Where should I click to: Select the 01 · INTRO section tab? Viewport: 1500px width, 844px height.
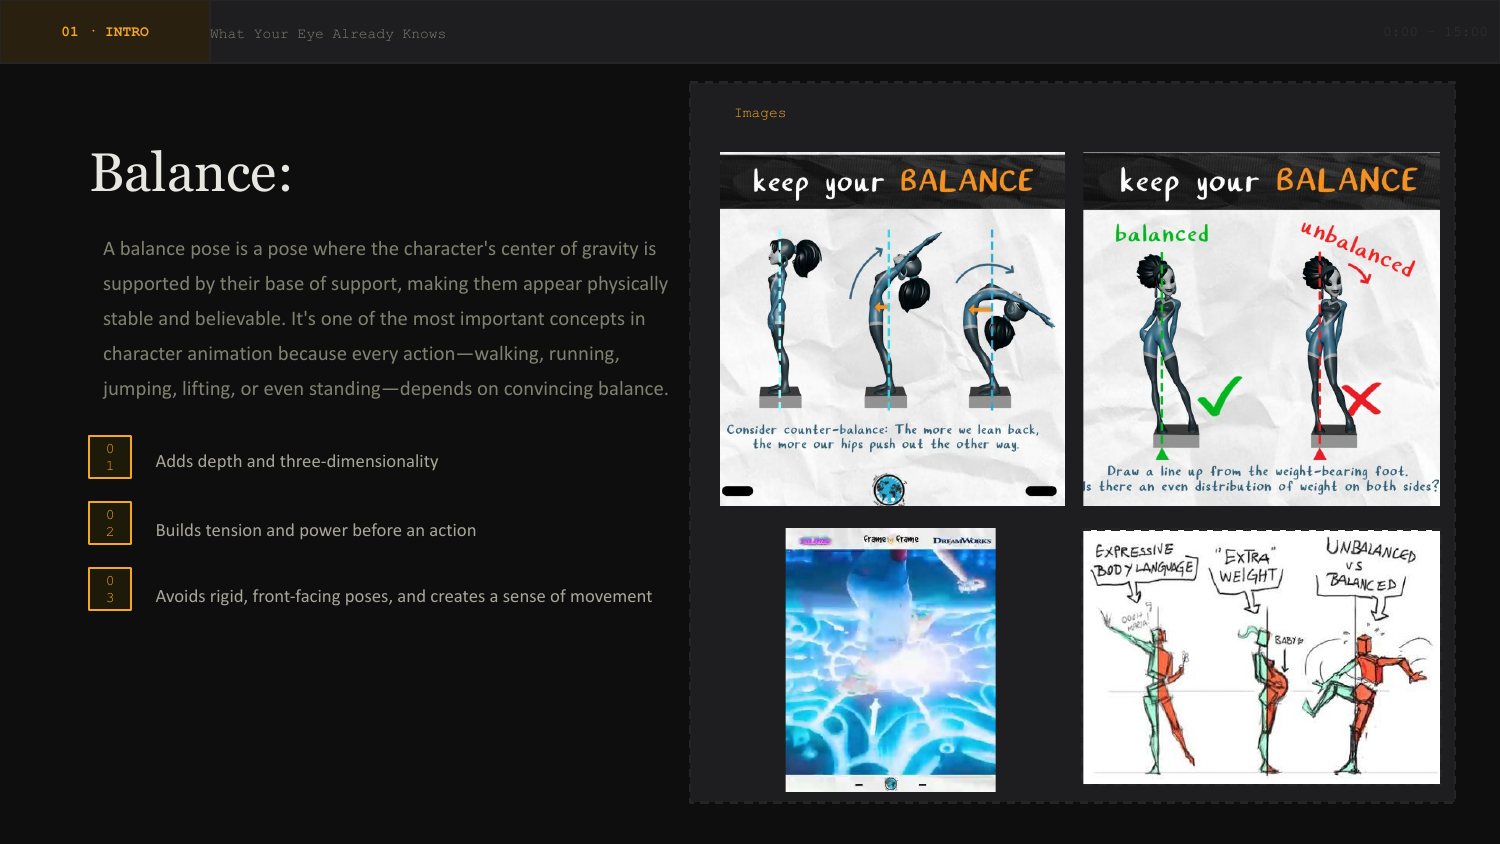point(105,32)
